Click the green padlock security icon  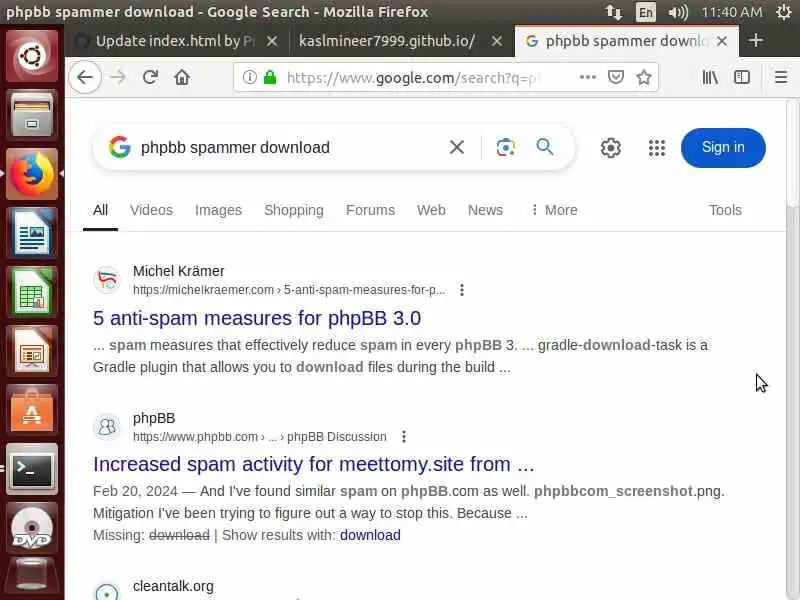point(270,78)
